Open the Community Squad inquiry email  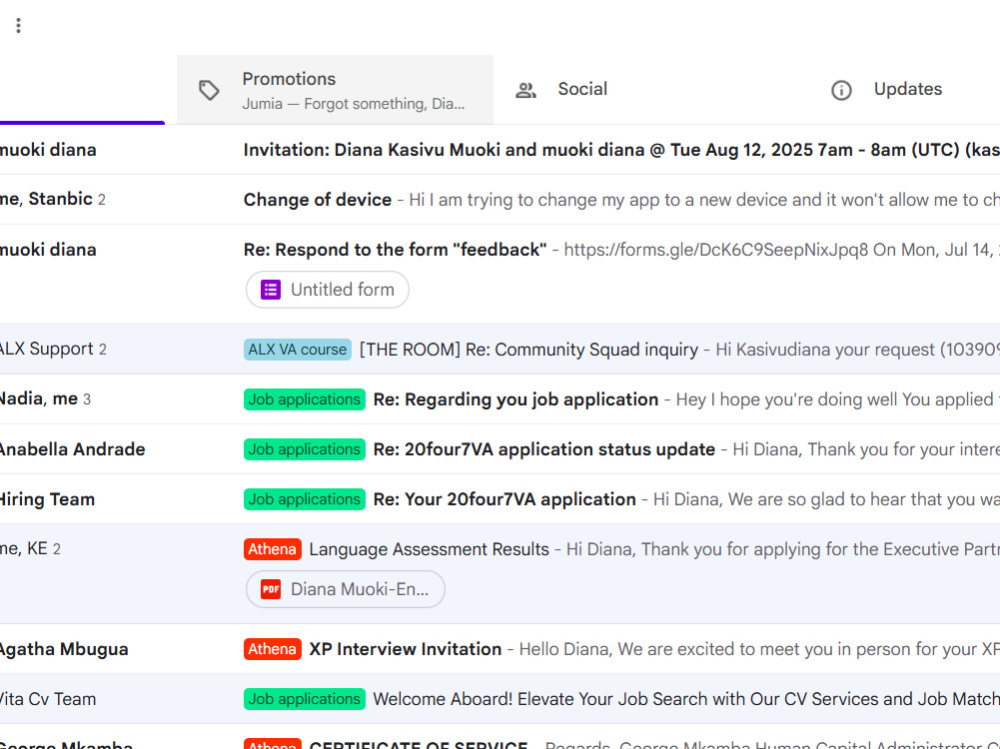point(500,349)
